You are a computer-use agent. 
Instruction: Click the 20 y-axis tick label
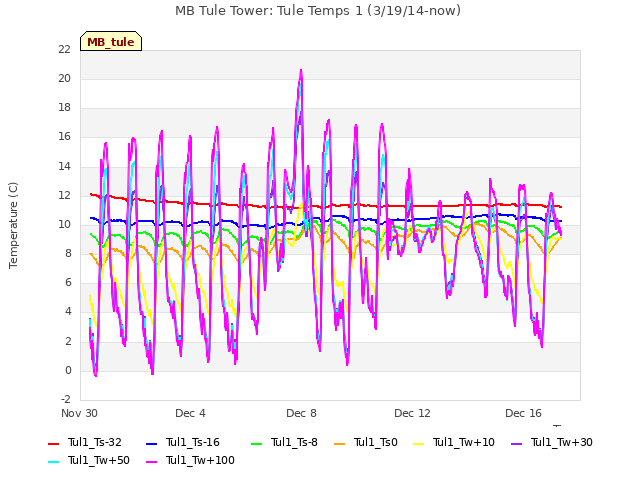click(64, 78)
